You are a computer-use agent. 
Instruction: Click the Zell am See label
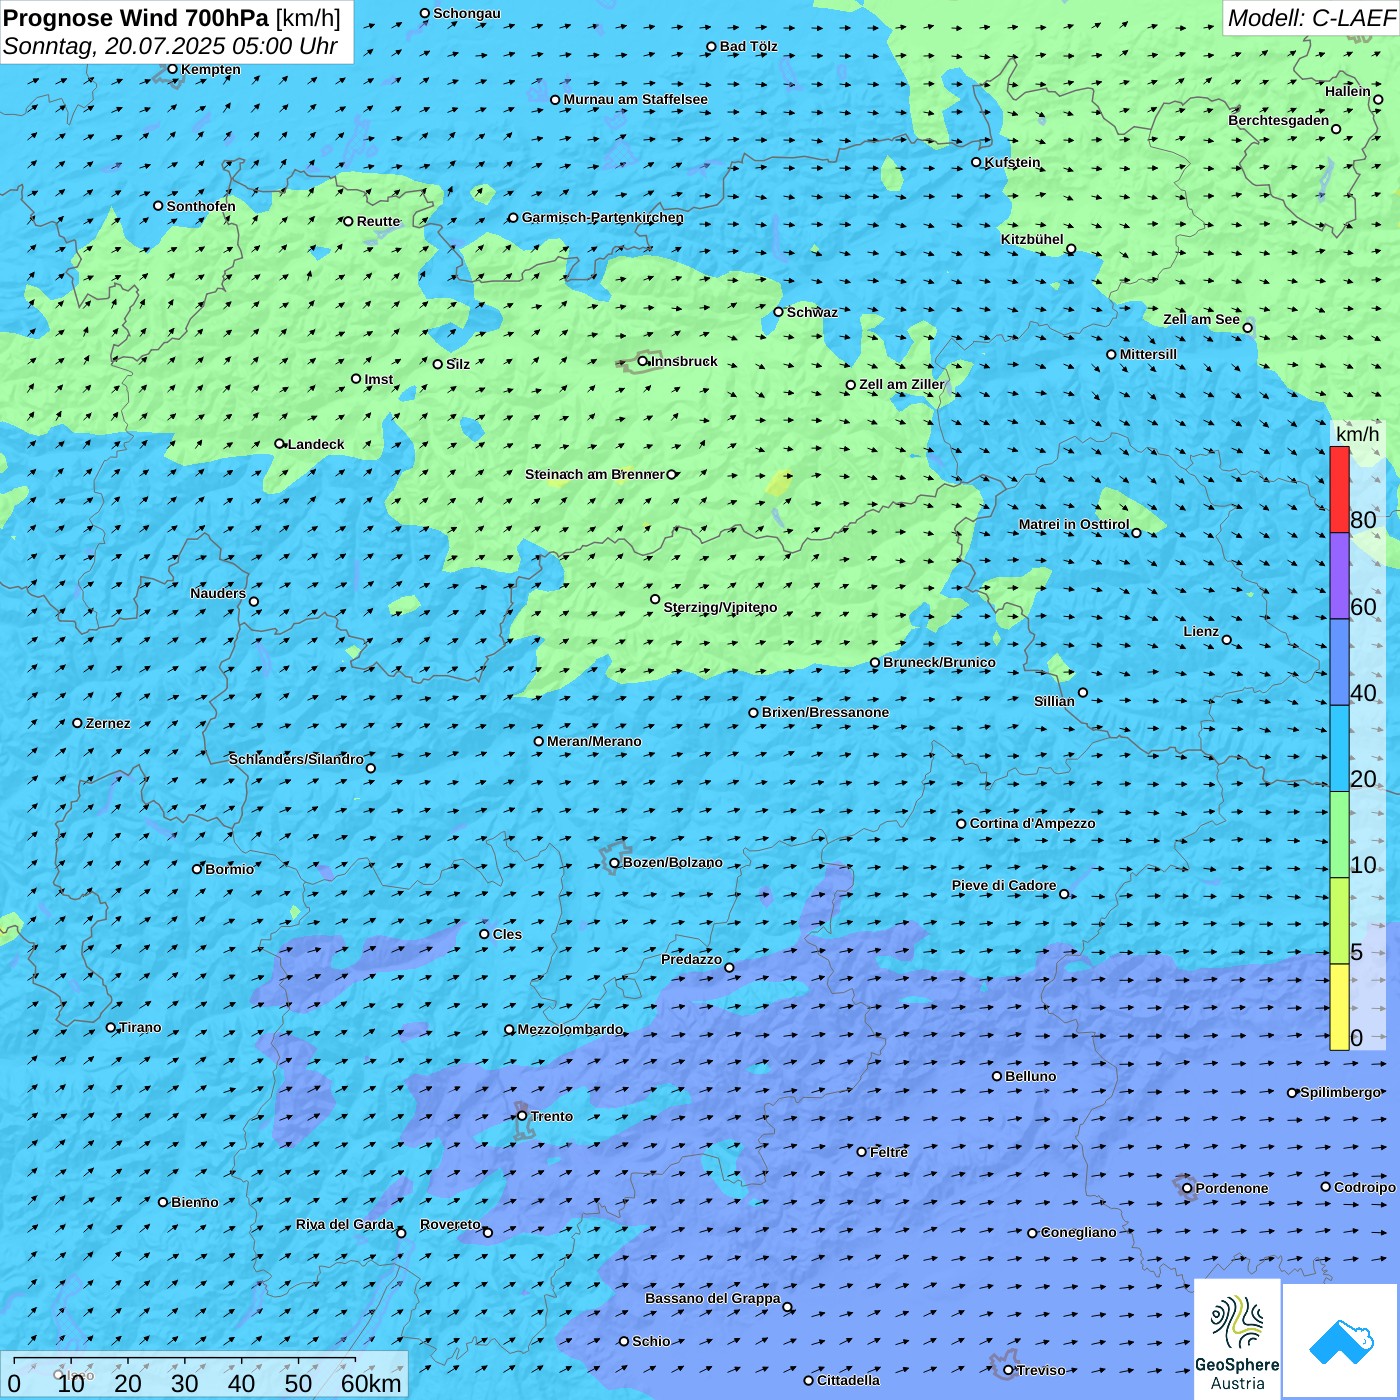pyautogui.click(x=1201, y=319)
